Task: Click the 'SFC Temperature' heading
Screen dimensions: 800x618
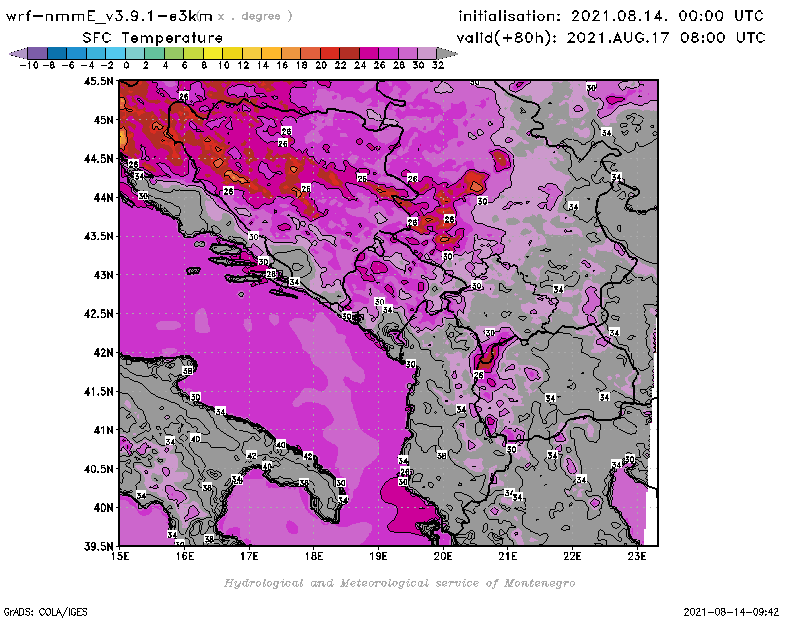Action: tap(153, 38)
